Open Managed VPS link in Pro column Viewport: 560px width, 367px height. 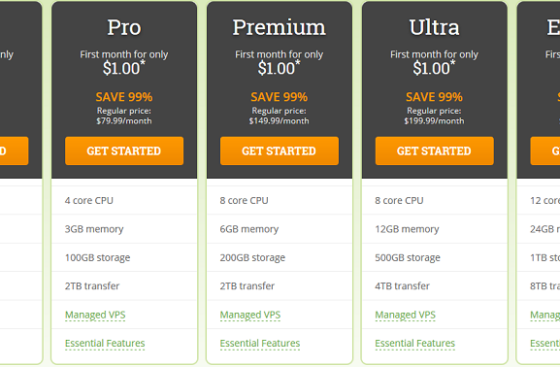click(x=95, y=315)
